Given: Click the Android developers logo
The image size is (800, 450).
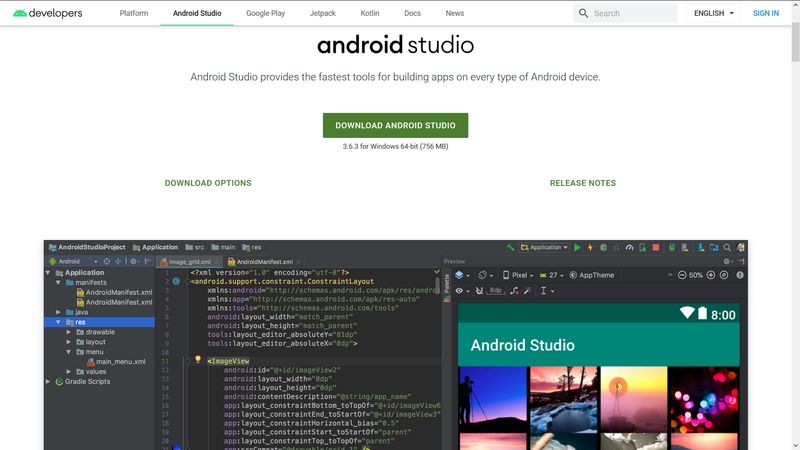Looking at the screenshot, I should (x=47, y=13).
